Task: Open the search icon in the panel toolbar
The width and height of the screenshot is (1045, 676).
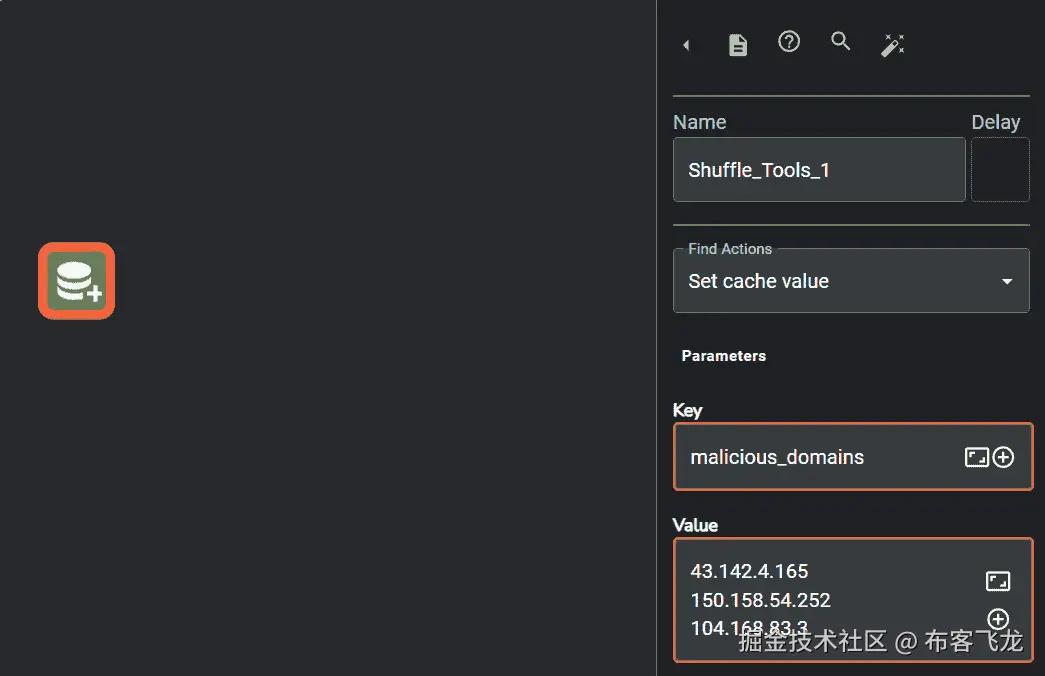Action: (840, 42)
